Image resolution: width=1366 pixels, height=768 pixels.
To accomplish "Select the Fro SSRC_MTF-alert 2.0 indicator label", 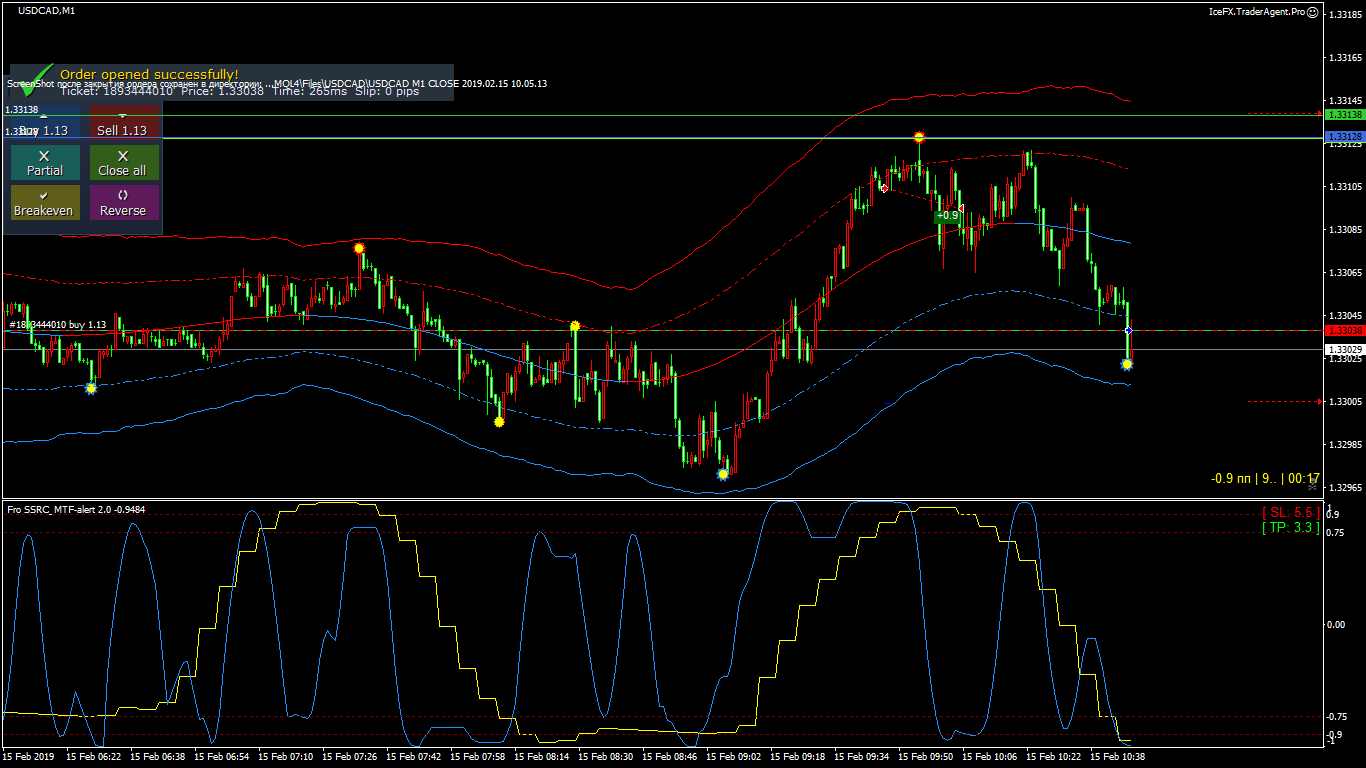I will [76, 509].
